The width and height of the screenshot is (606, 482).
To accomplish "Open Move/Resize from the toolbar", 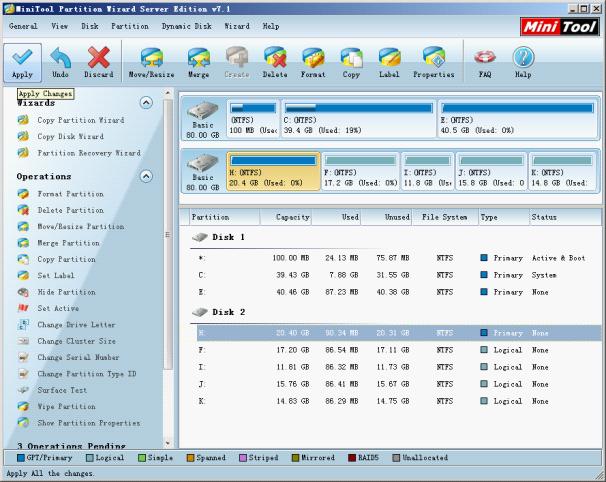I will coord(152,63).
